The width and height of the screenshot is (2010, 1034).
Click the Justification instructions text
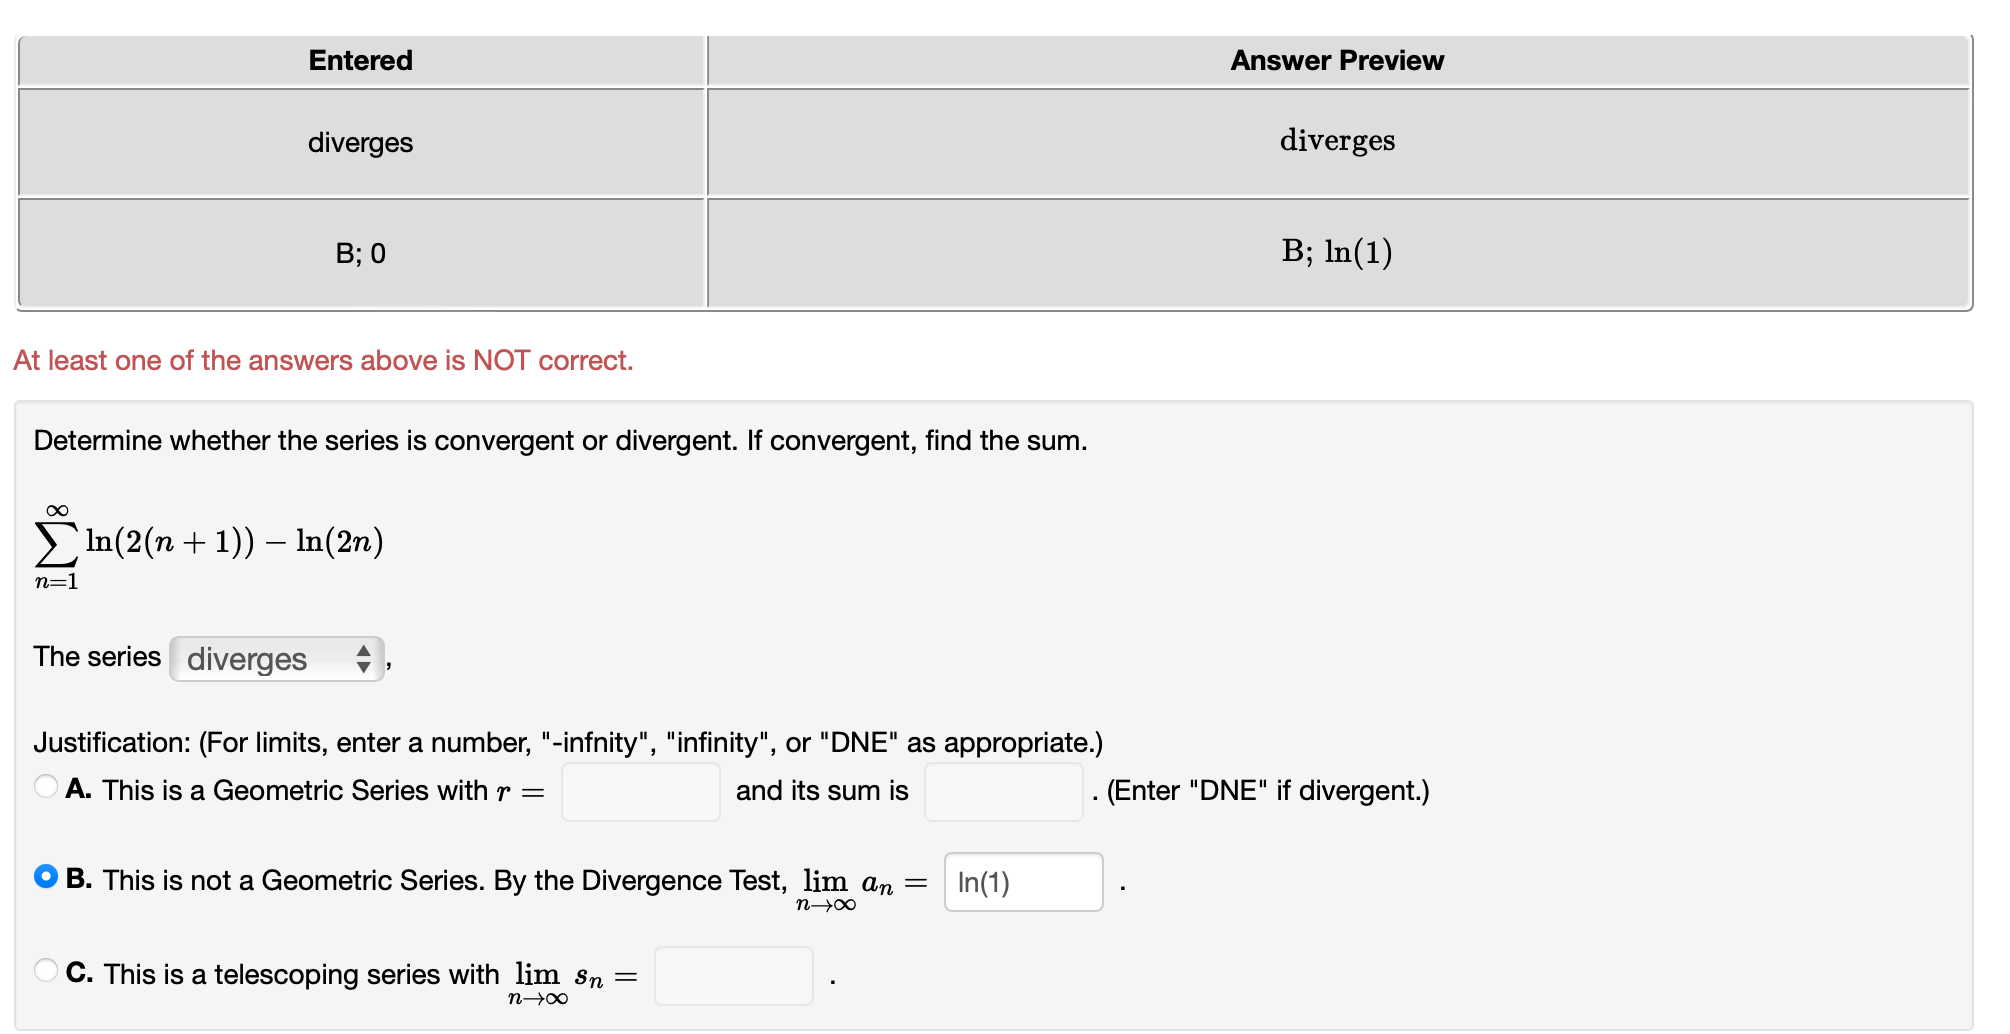tap(568, 742)
